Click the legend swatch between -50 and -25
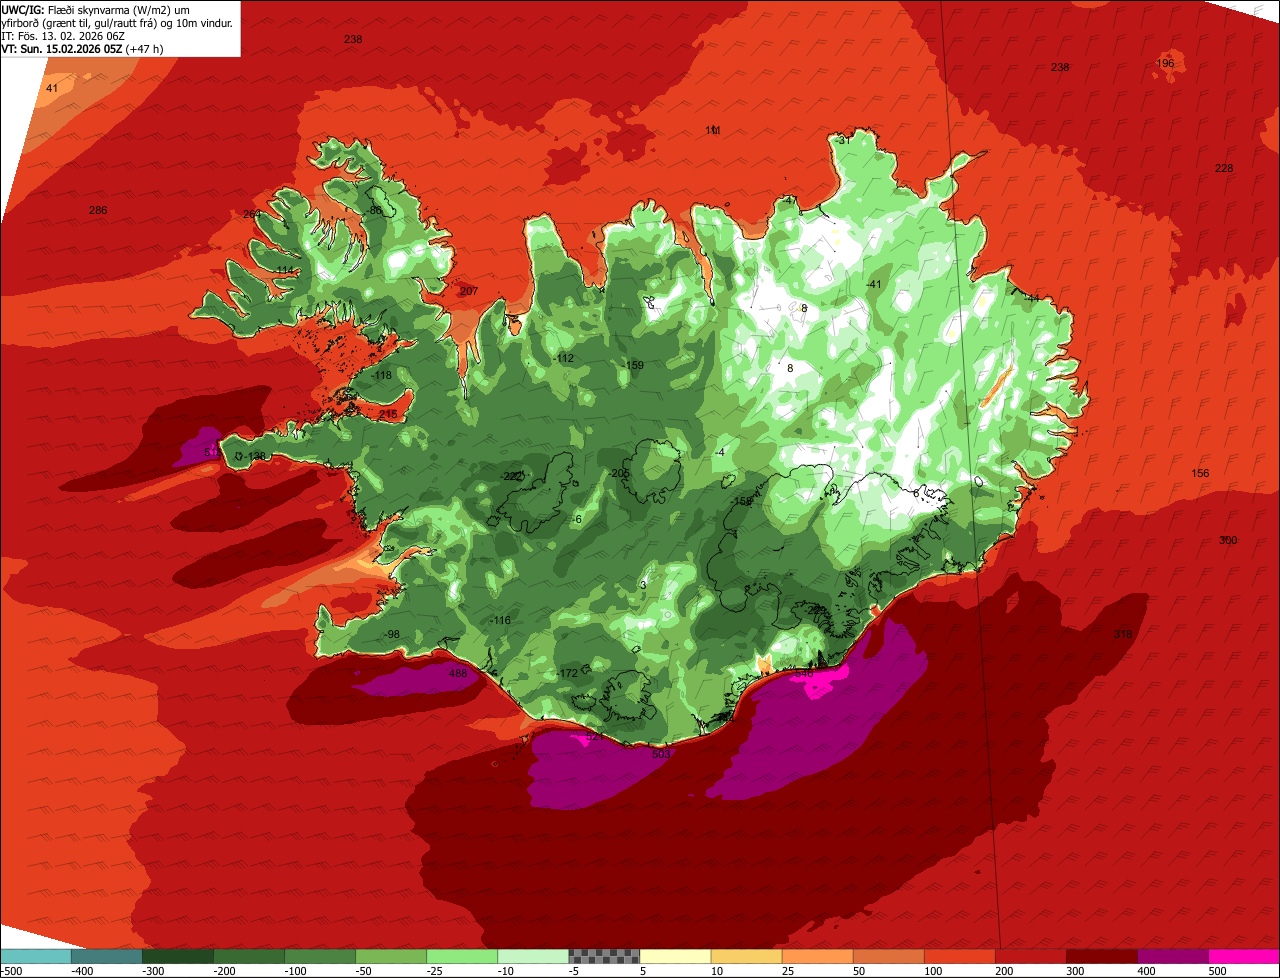Screen dimensions: 1280x978 pyautogui.click(x=391, y=956)
